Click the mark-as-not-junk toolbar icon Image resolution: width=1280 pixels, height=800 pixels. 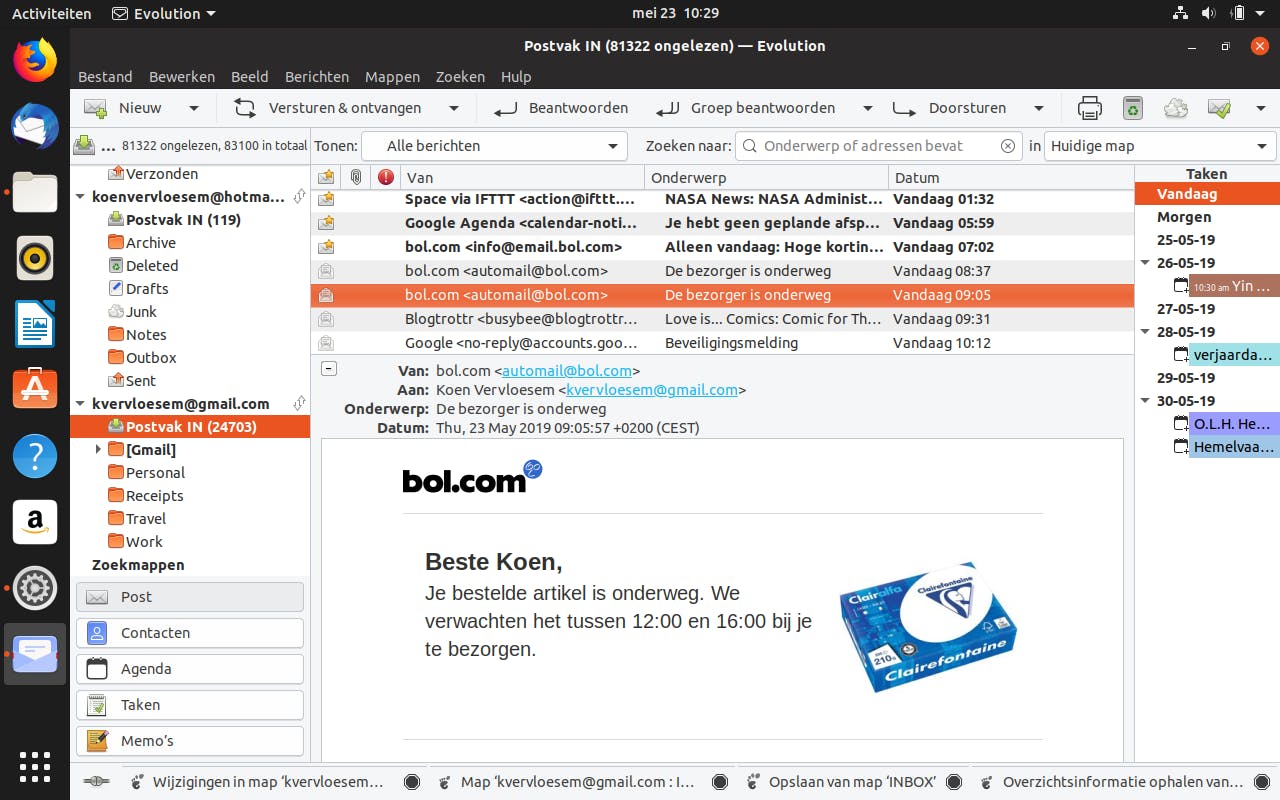[x=1219, y=108]
